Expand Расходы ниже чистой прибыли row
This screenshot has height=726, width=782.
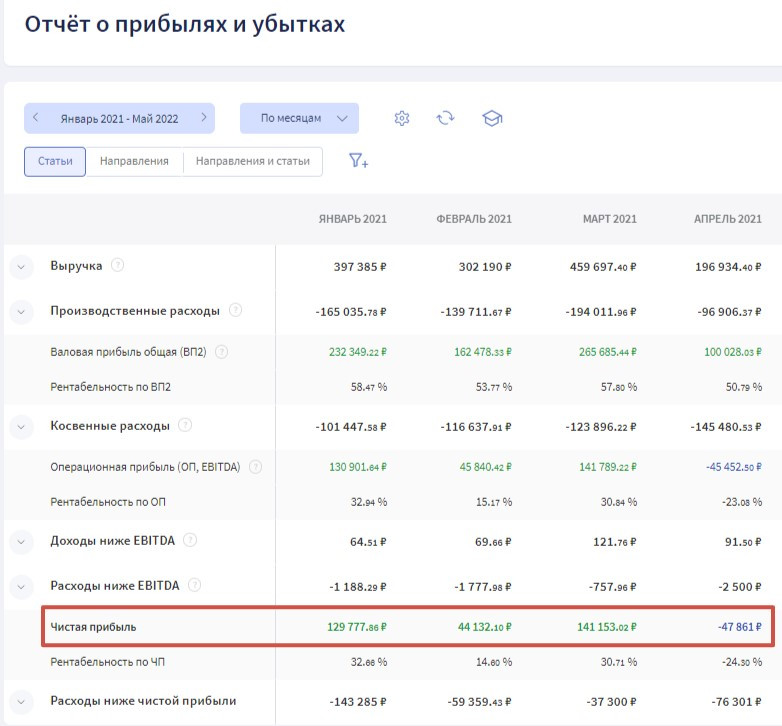click(x=22, y=701)
